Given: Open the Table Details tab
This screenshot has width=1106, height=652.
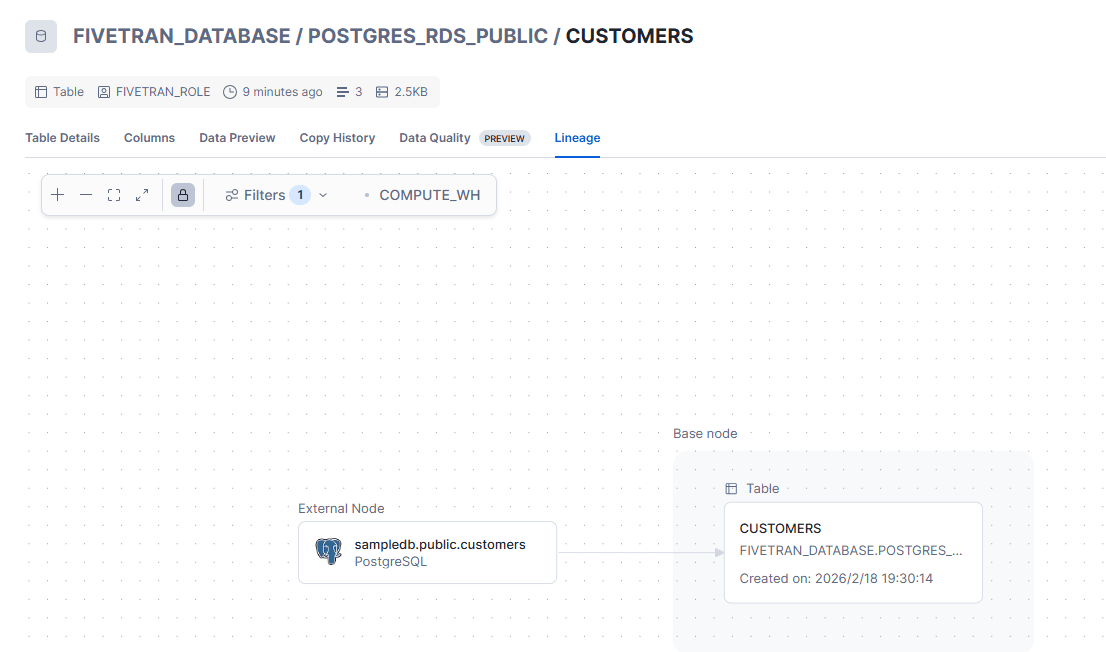Looking at the screenshot, I should (62, 138).
